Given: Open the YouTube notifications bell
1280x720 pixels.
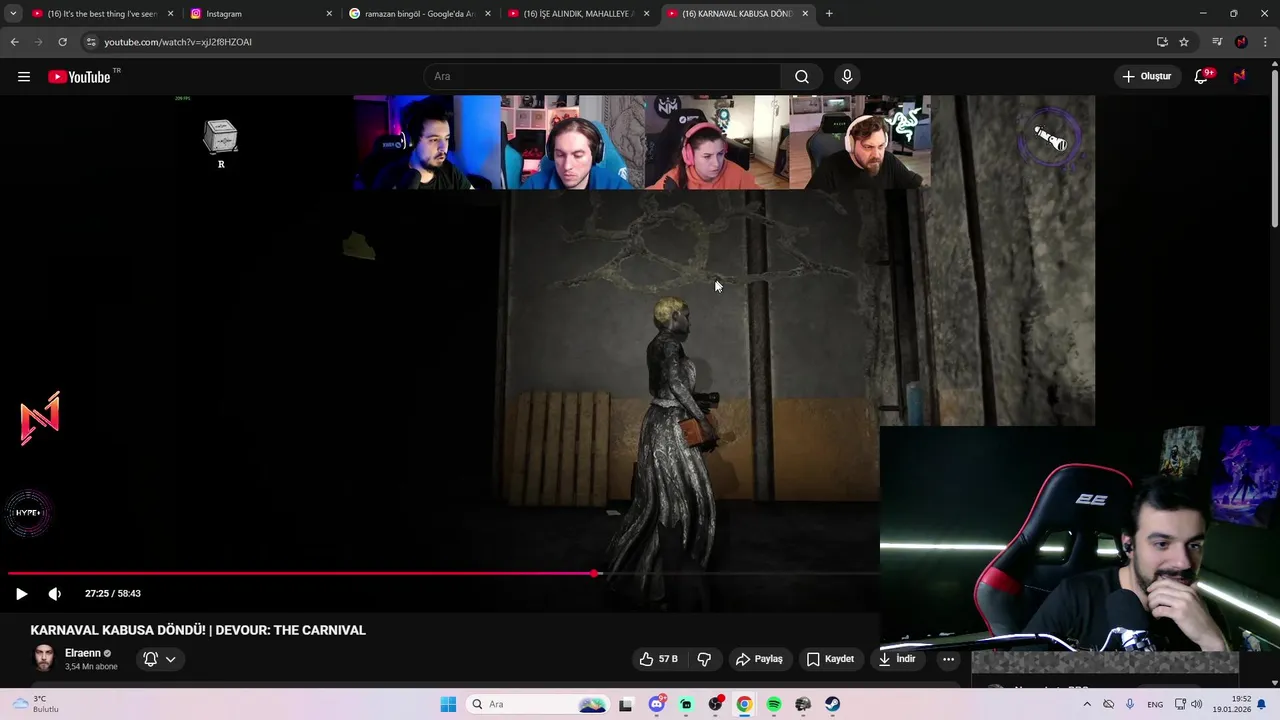Looking at the screenshot, I should pyautogui.click(x=1202, y=77).
